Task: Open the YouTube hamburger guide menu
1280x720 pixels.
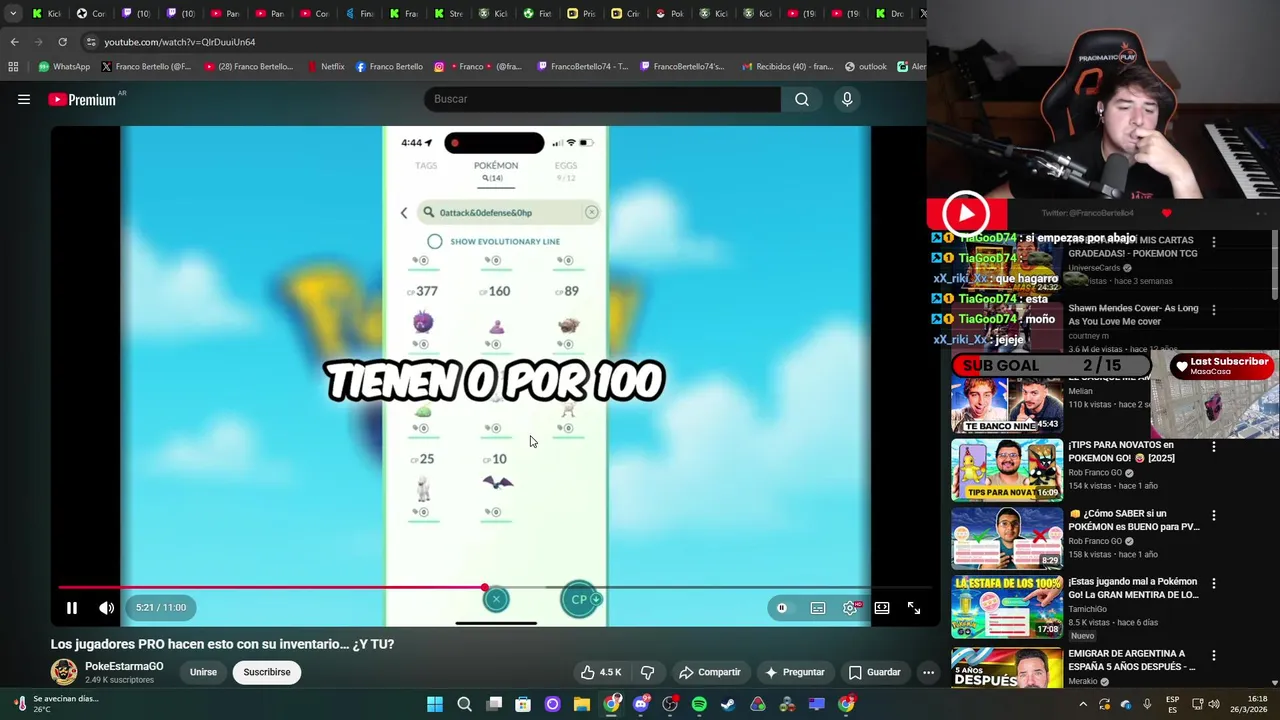Action: [24, 99]
